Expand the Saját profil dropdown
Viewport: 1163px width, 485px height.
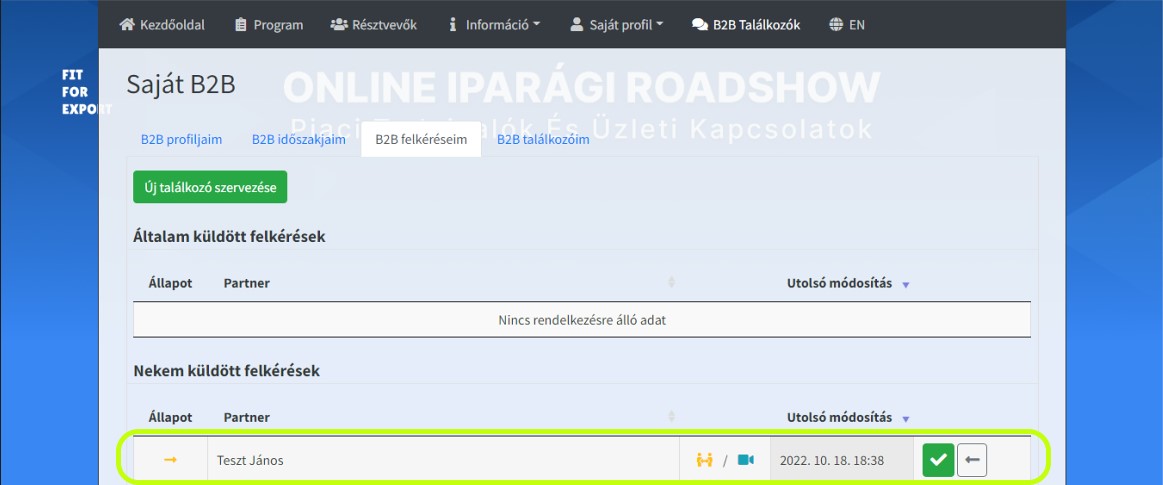tap(616, 24)
